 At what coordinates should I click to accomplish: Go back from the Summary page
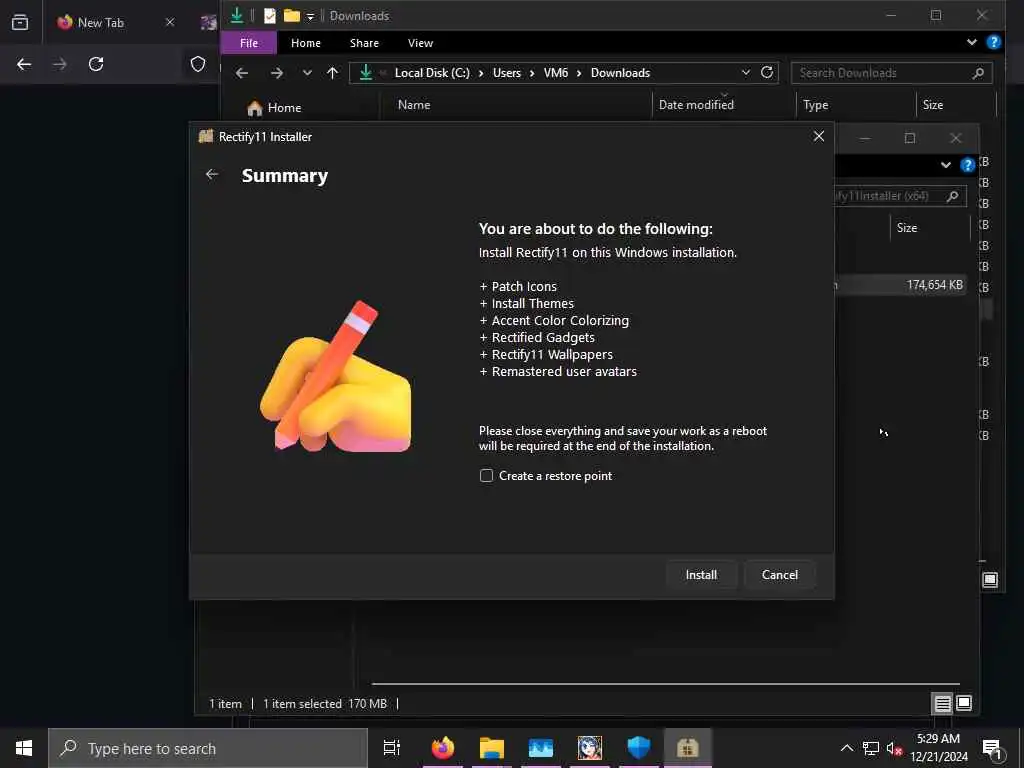(x=212, y=174)
